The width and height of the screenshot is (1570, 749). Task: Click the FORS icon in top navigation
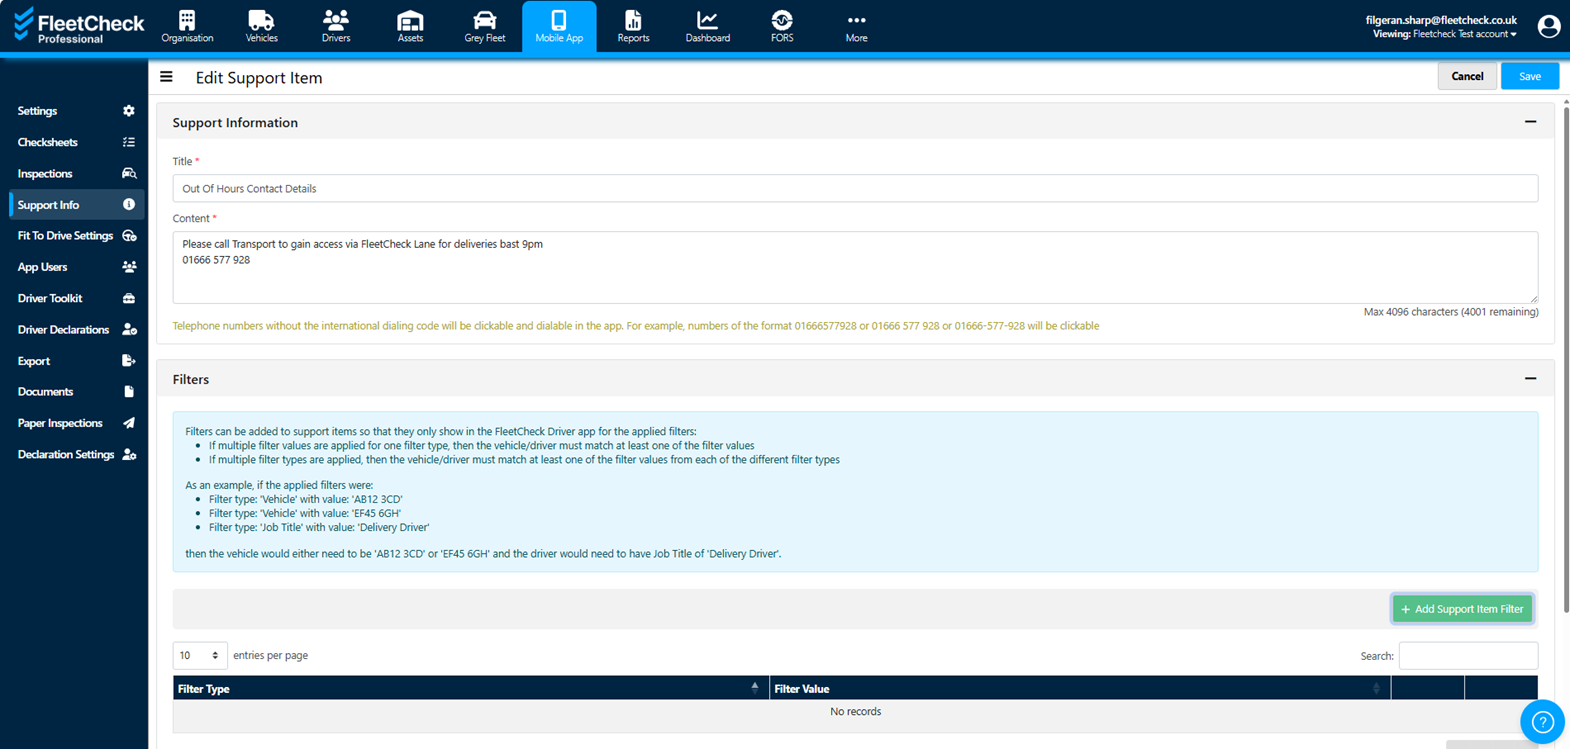point(782,21)
